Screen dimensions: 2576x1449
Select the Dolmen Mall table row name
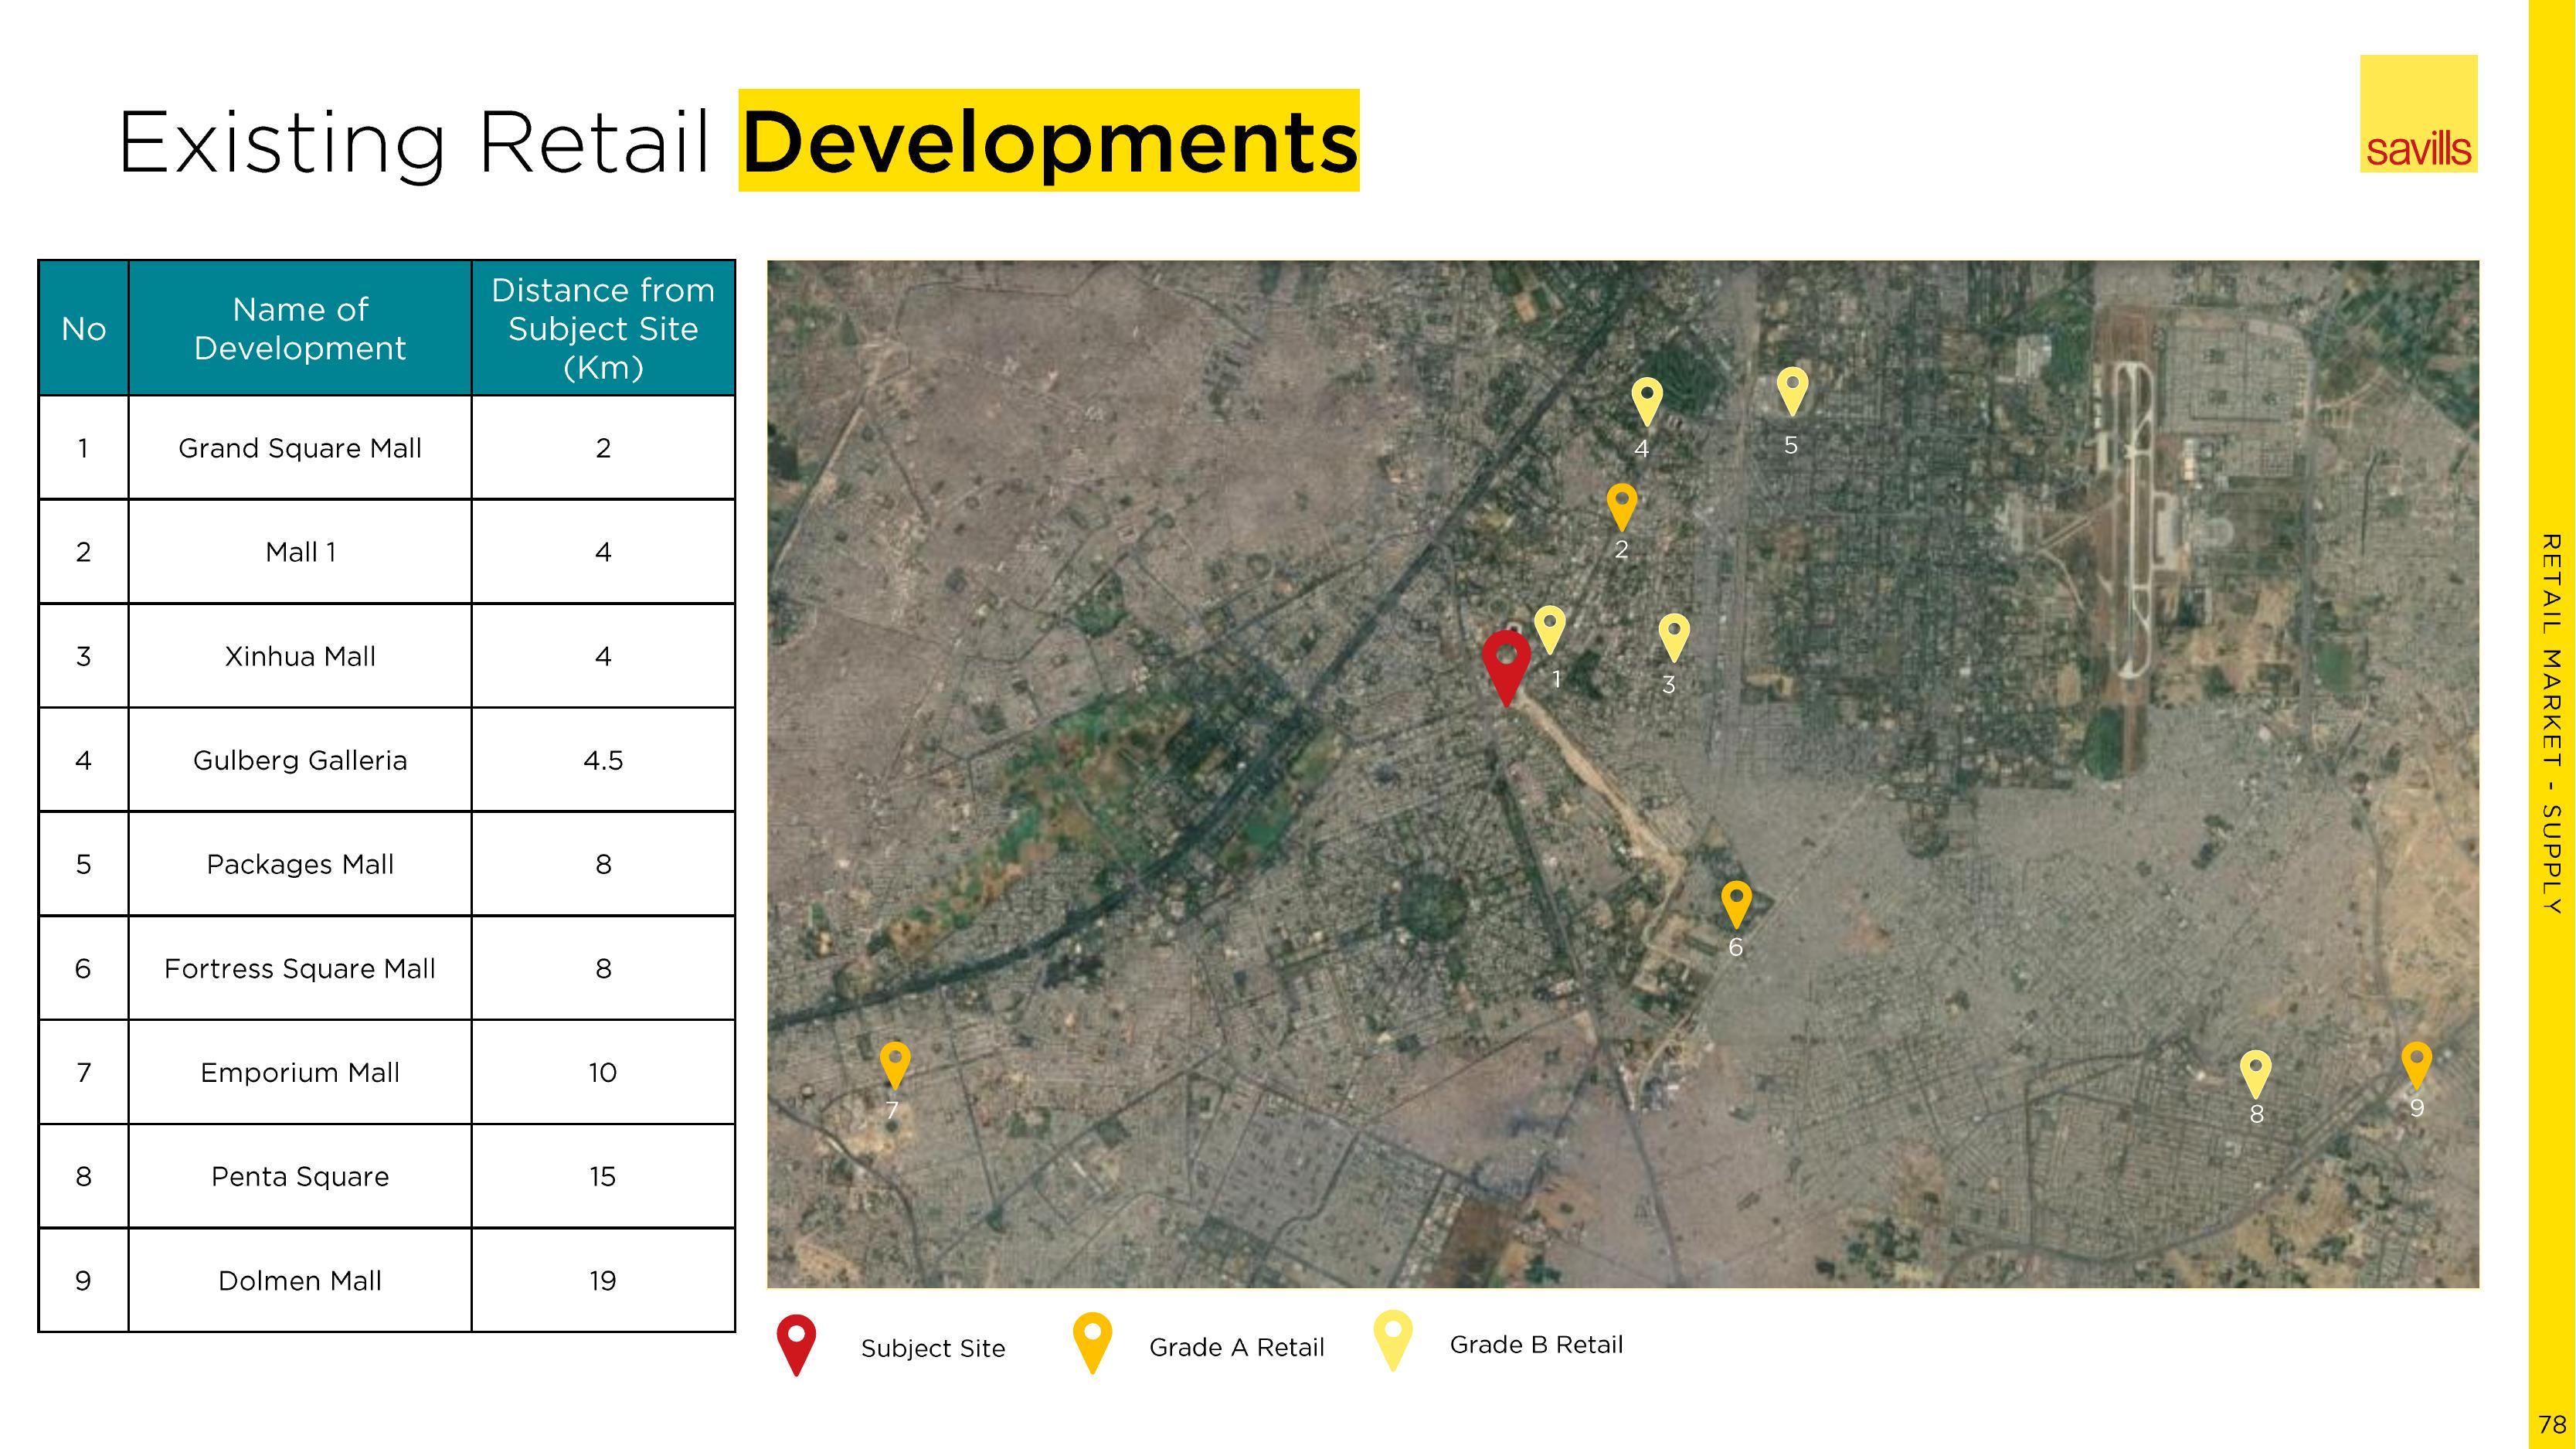tap(300, 1281)
